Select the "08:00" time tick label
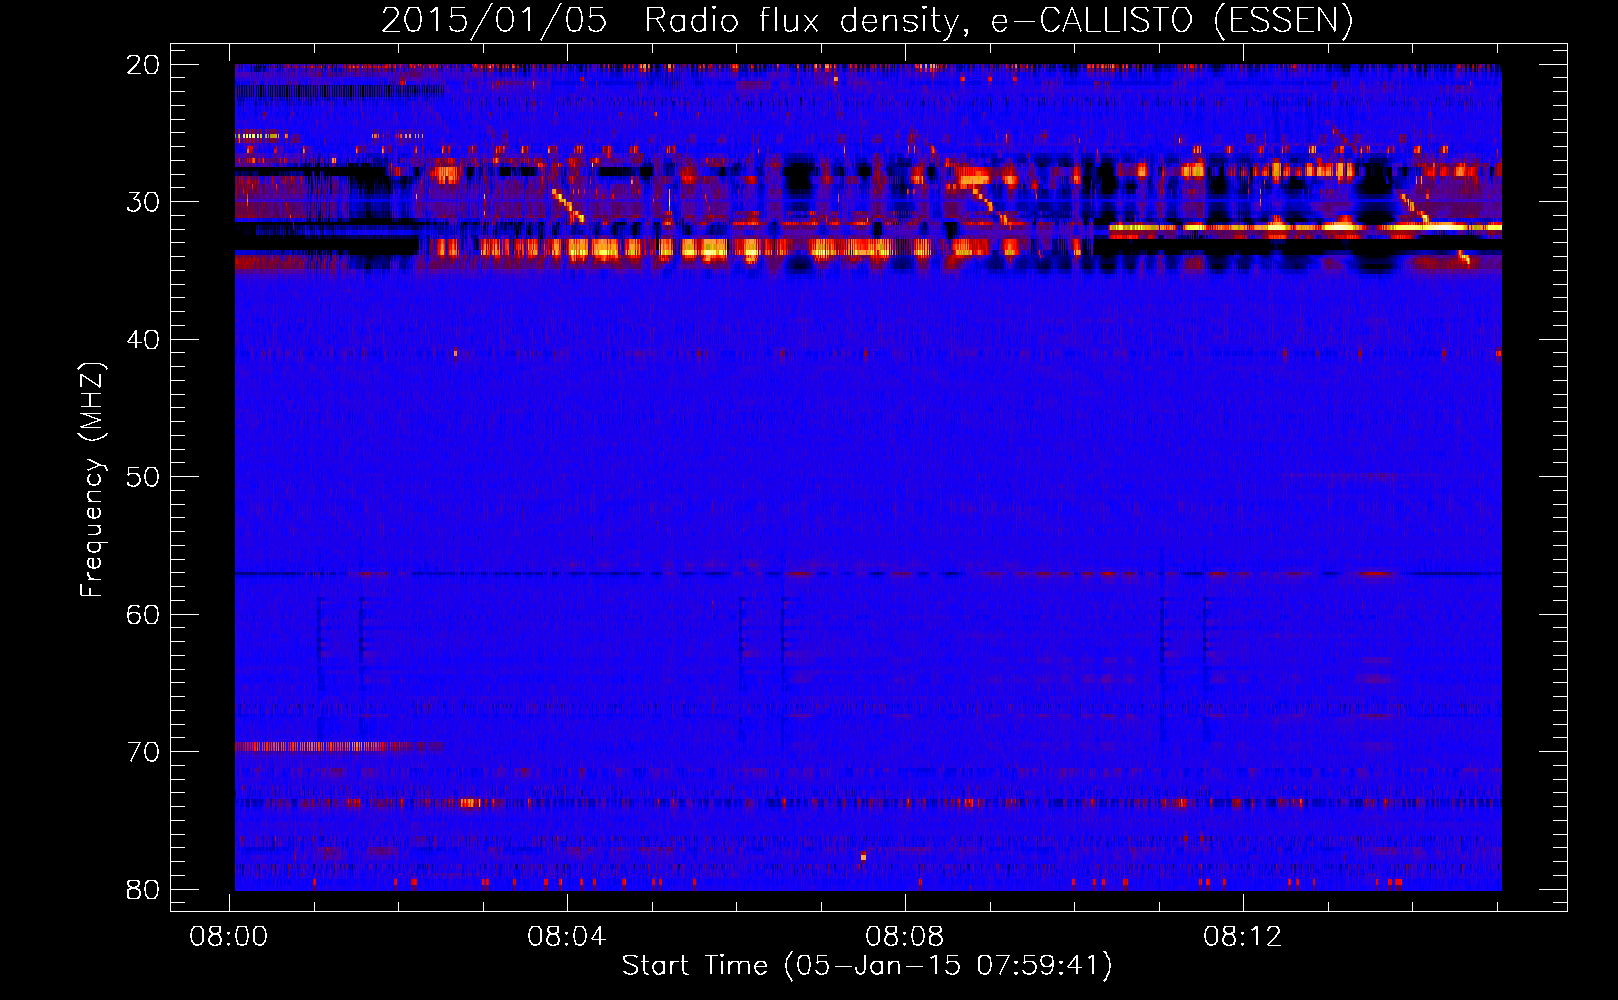The width and height of the screenshot is (1618, 1000). [x=229, y=937]
